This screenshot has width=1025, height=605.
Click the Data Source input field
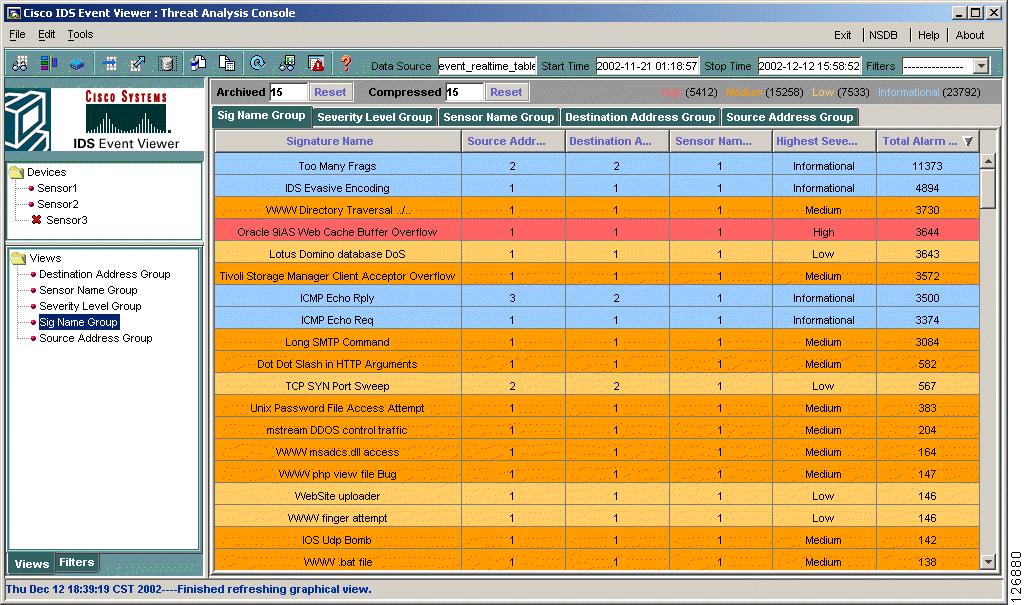487,66
